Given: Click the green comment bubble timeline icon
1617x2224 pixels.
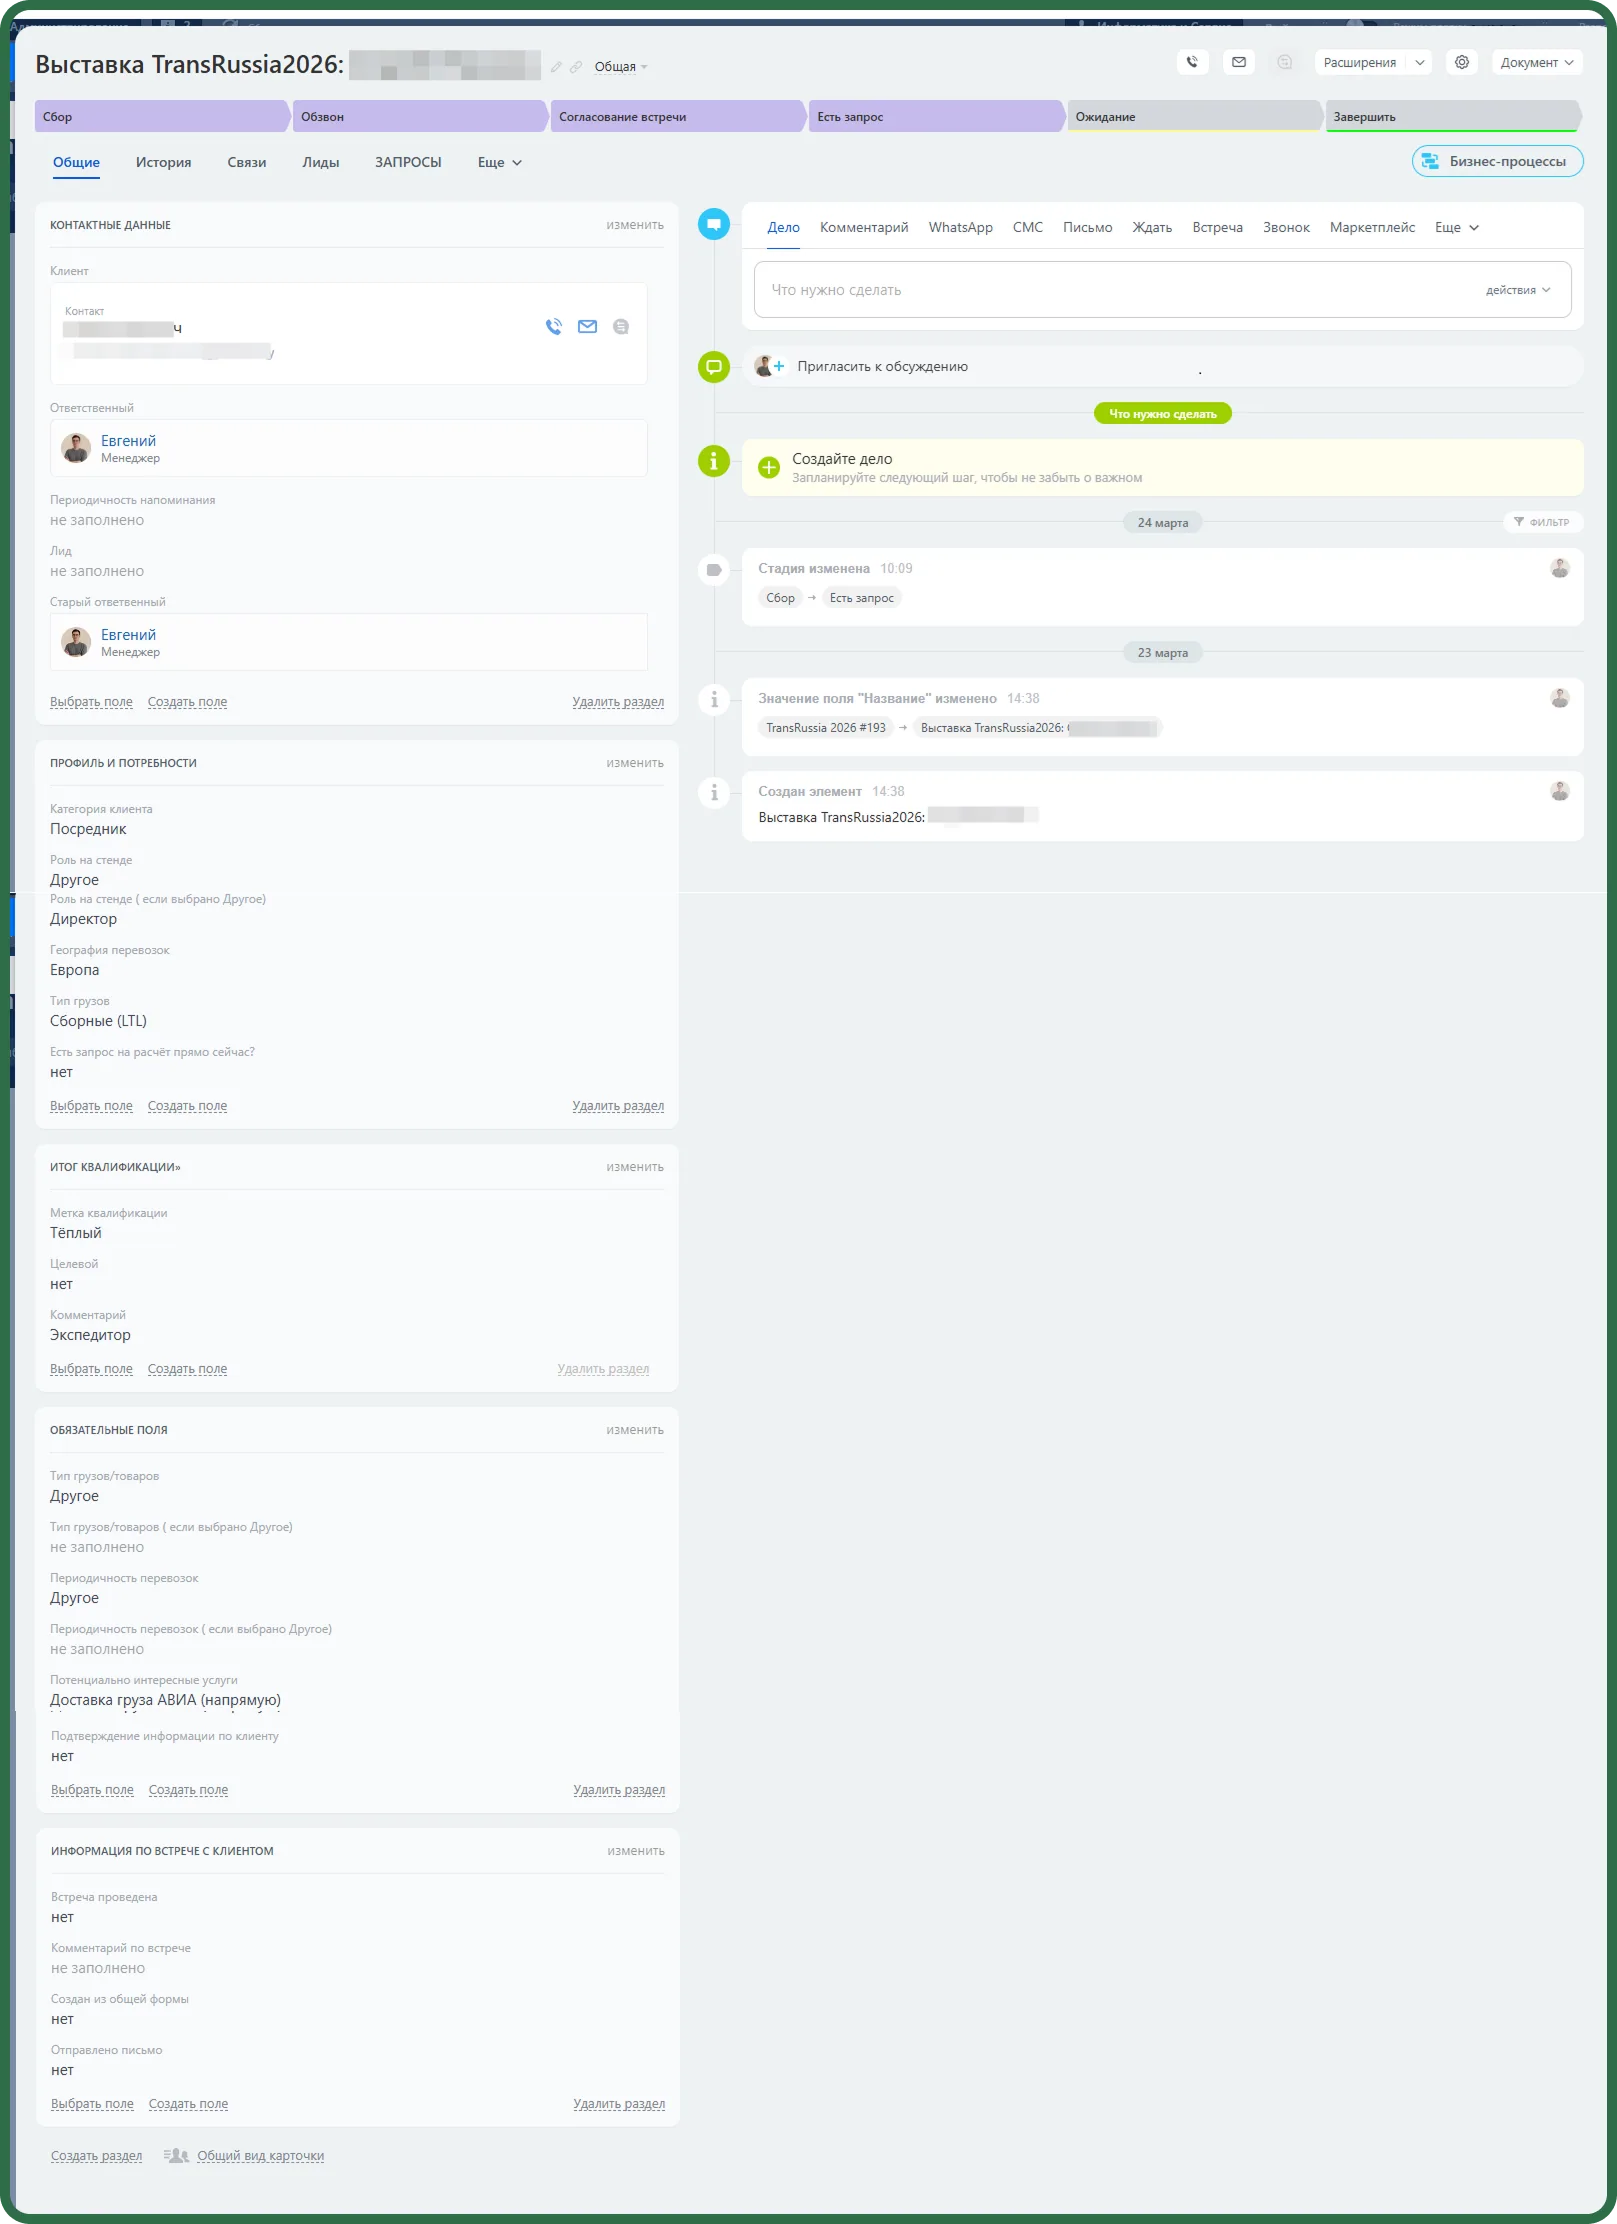Looking at the screenshot, I should (x=713, y=367).
